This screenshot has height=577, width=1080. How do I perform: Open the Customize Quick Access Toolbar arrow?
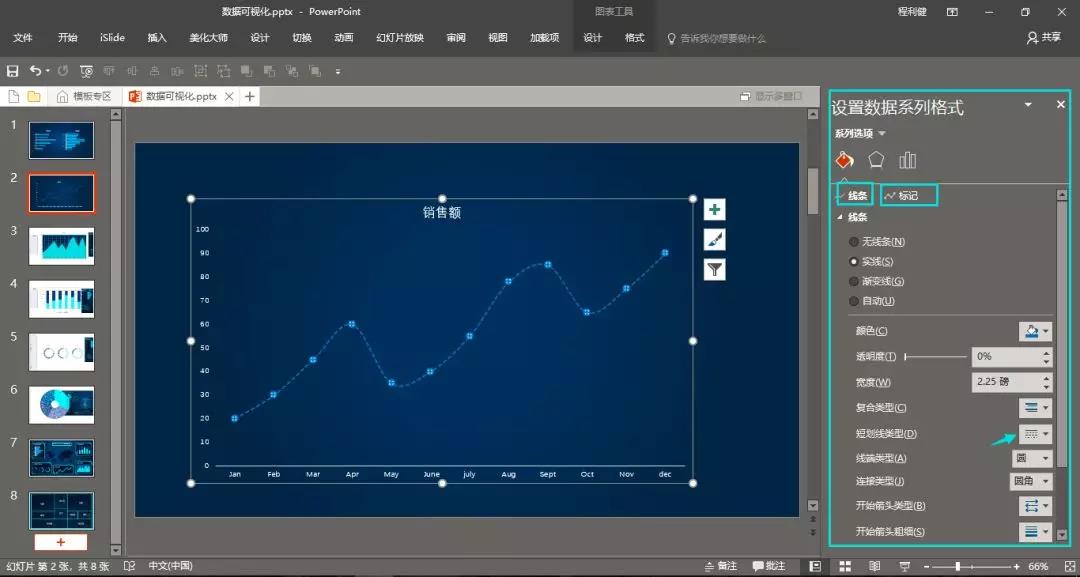(x=338, y=72)
